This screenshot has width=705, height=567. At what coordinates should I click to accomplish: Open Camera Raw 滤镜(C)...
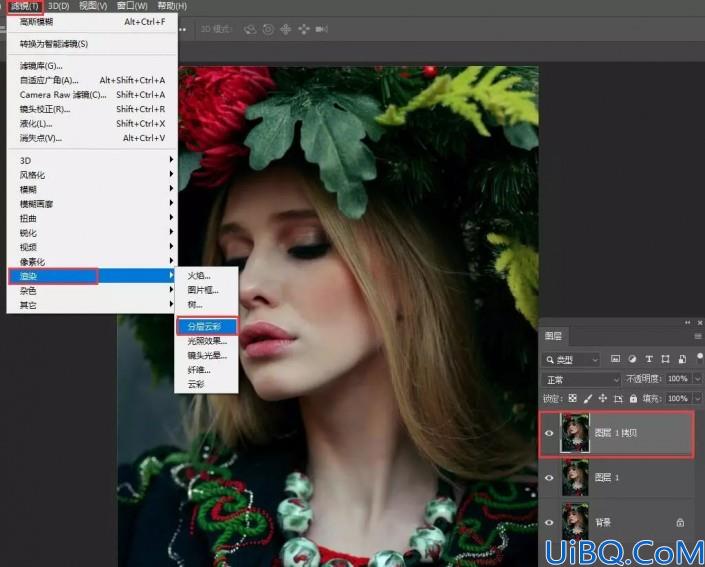click(92, 94)
